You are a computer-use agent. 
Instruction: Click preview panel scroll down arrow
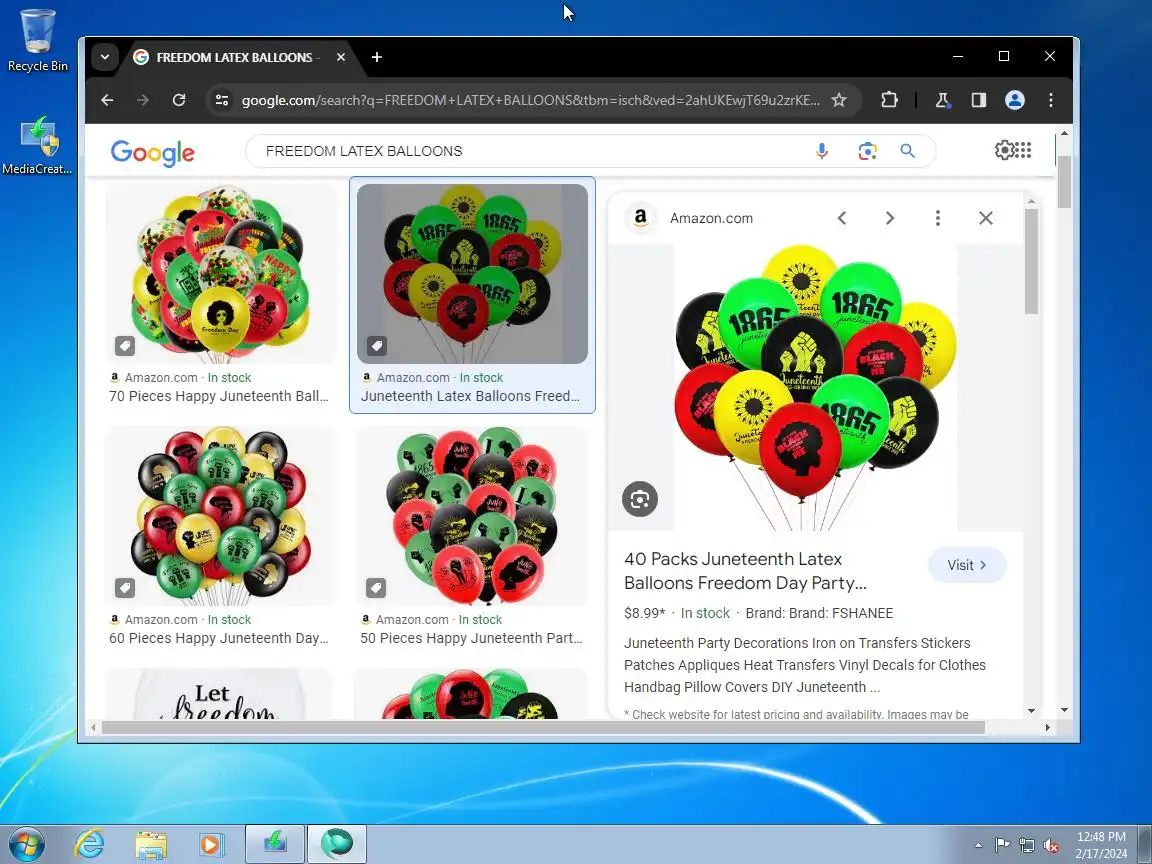click(1032, 711)
